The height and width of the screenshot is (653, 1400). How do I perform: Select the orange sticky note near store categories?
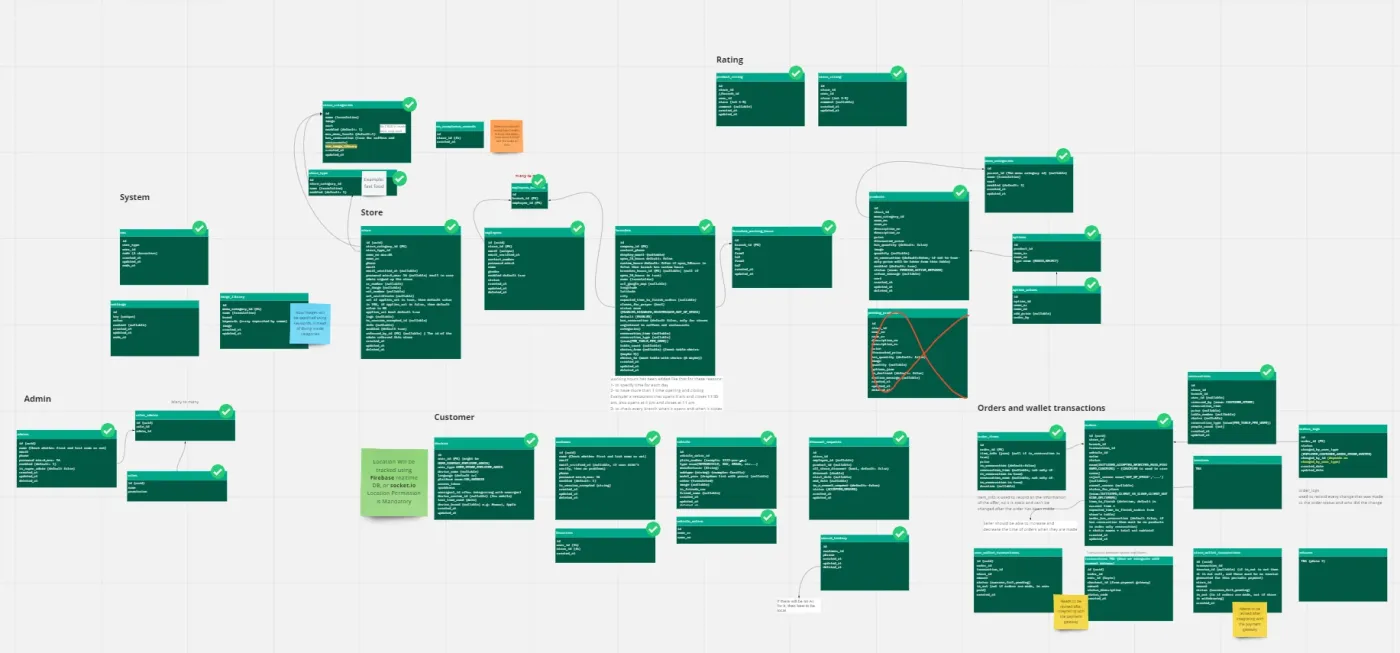507,136
